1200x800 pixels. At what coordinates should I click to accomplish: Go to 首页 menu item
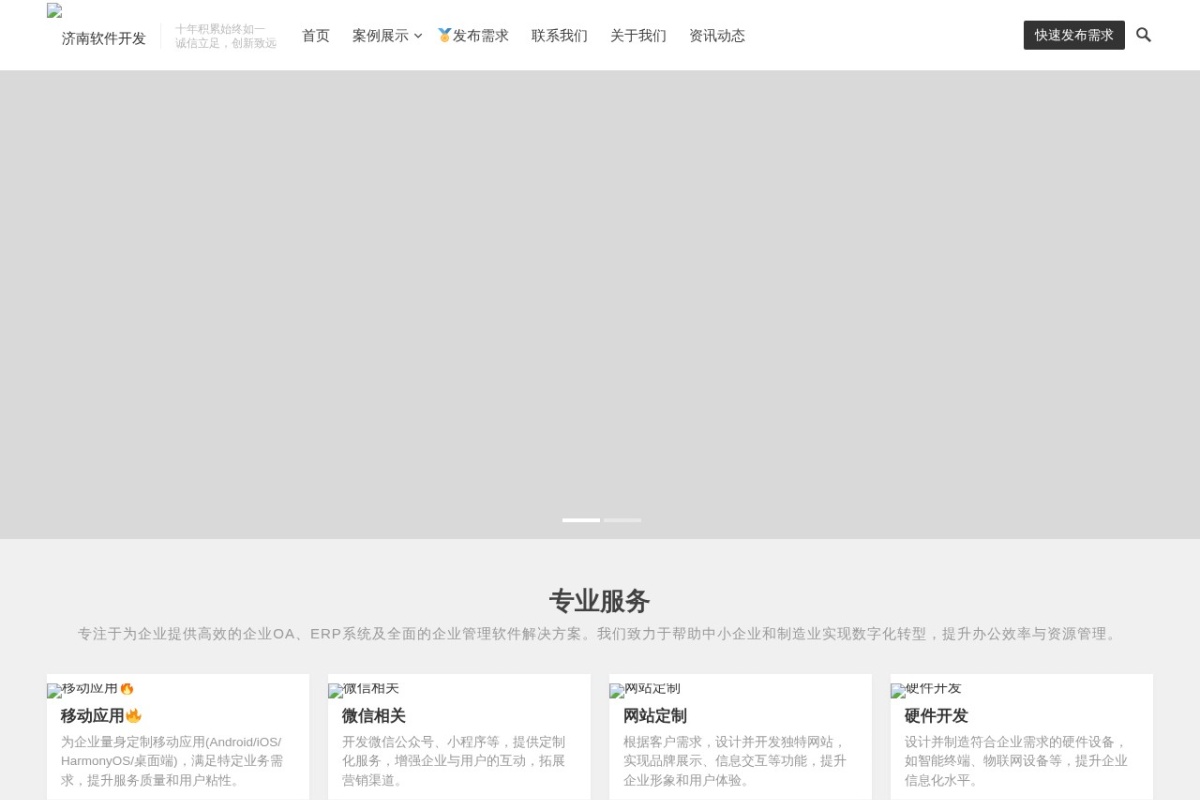pos(316,36)
